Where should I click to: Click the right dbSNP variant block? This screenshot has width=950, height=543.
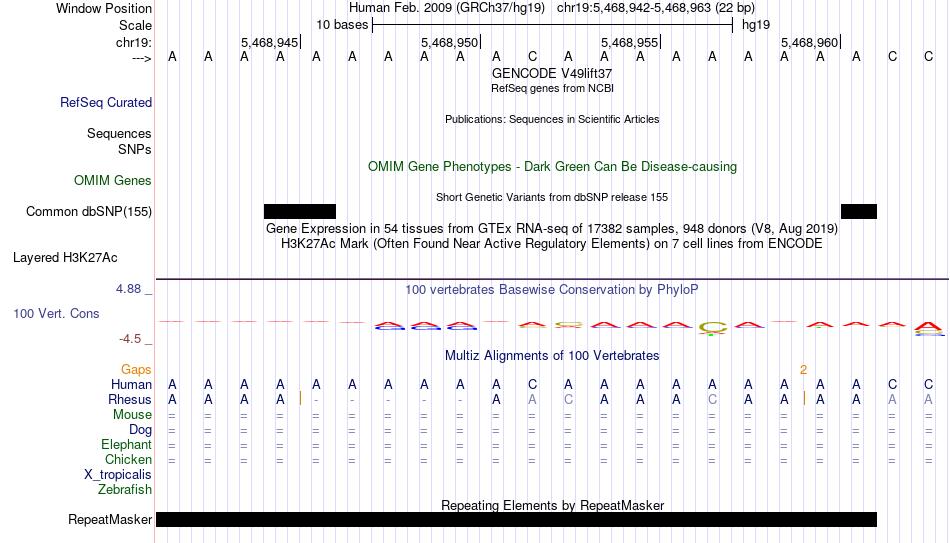(859, 212)
